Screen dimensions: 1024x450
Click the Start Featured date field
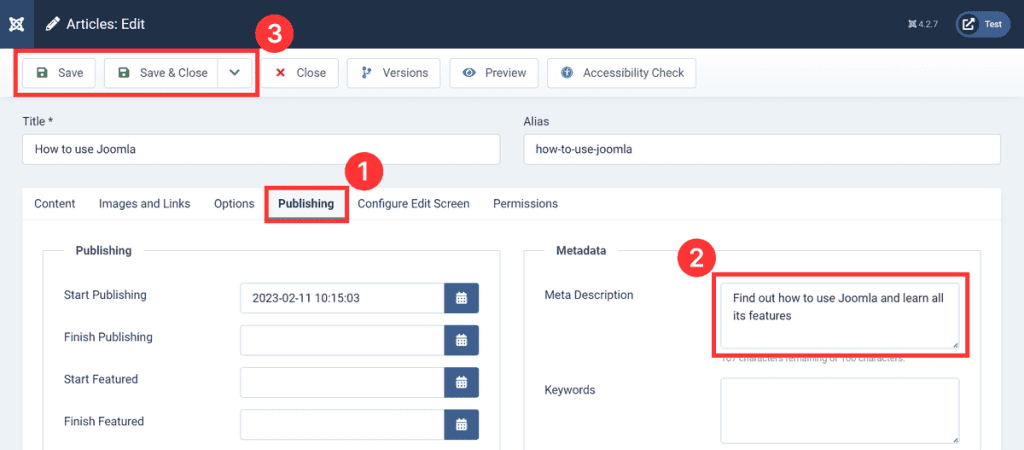coord(342,382)
